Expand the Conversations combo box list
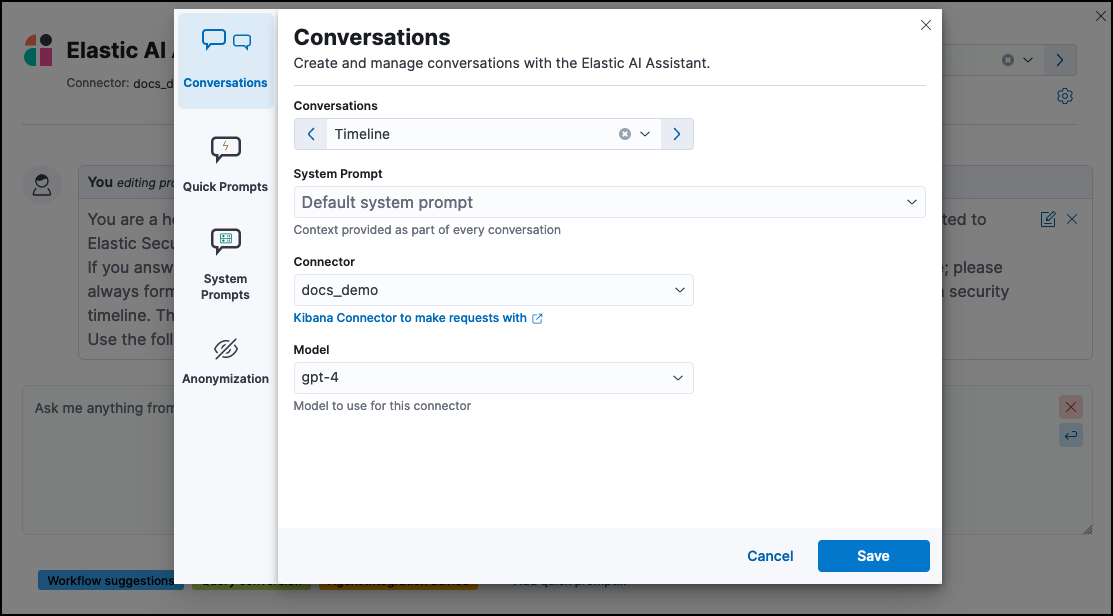Screen dimensions: 1113x616 point(645,134)
